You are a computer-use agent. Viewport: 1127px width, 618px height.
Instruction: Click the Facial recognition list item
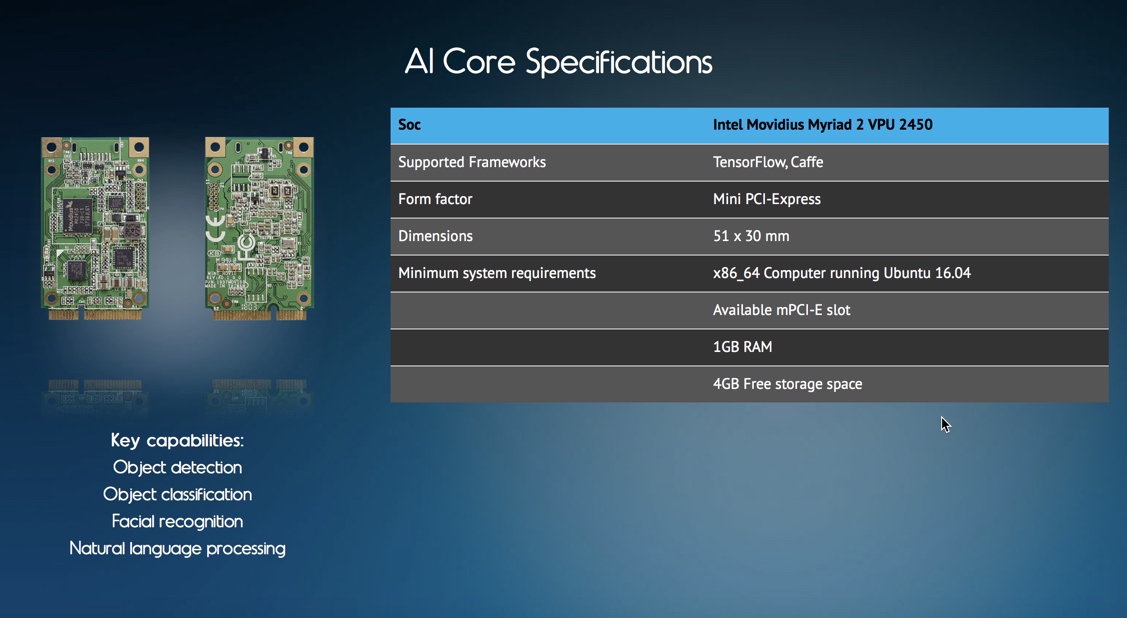[177, 521]
